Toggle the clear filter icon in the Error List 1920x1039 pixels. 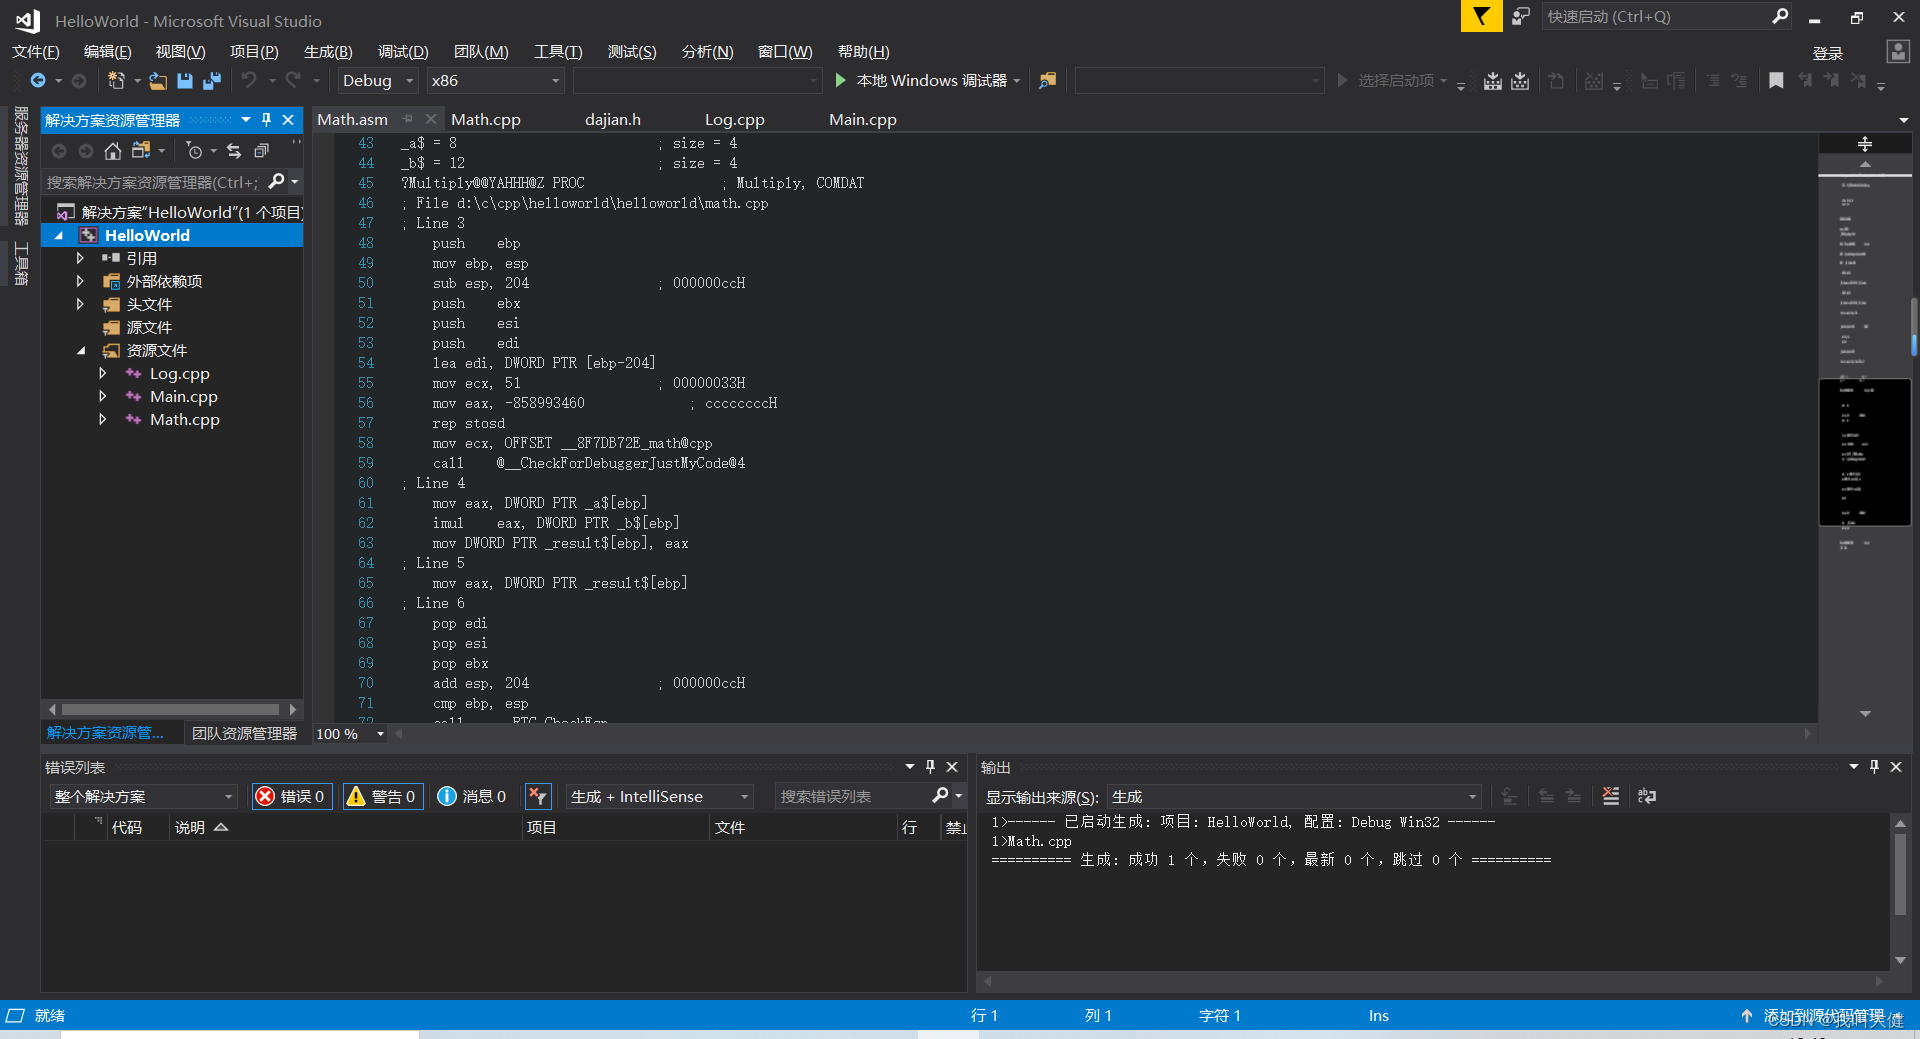(x=538, y=796)
